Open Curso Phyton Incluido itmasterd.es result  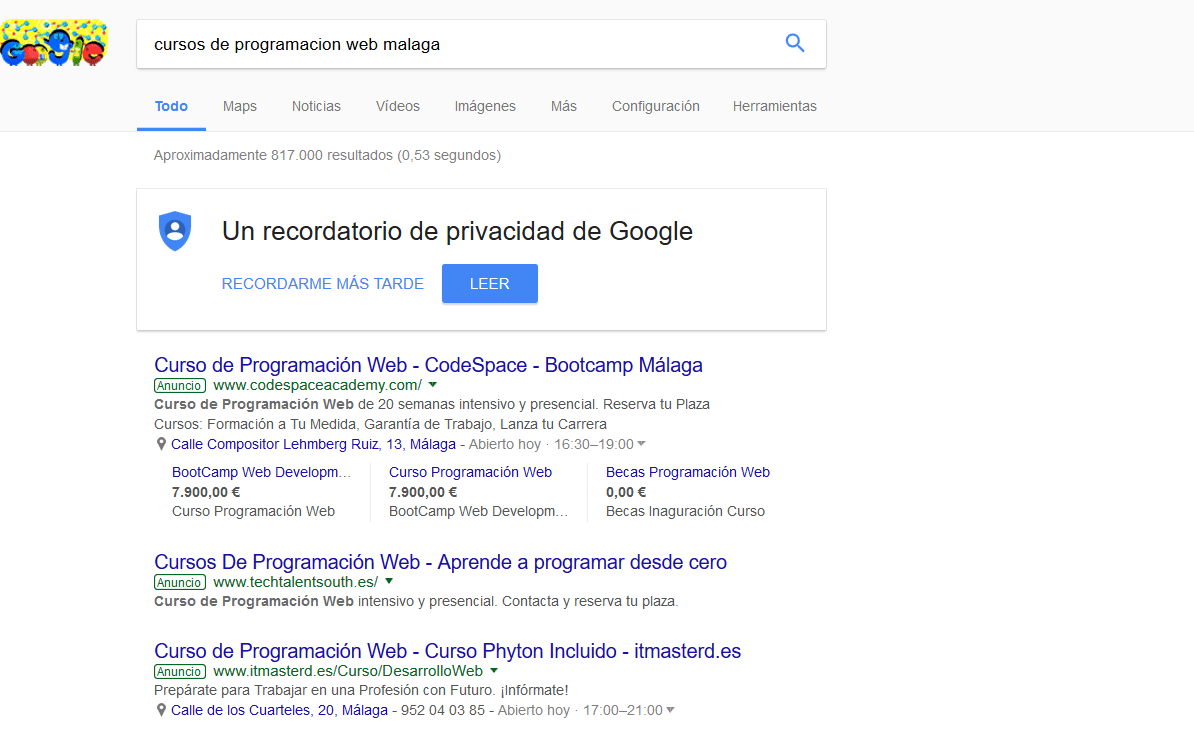click(447, 651)
